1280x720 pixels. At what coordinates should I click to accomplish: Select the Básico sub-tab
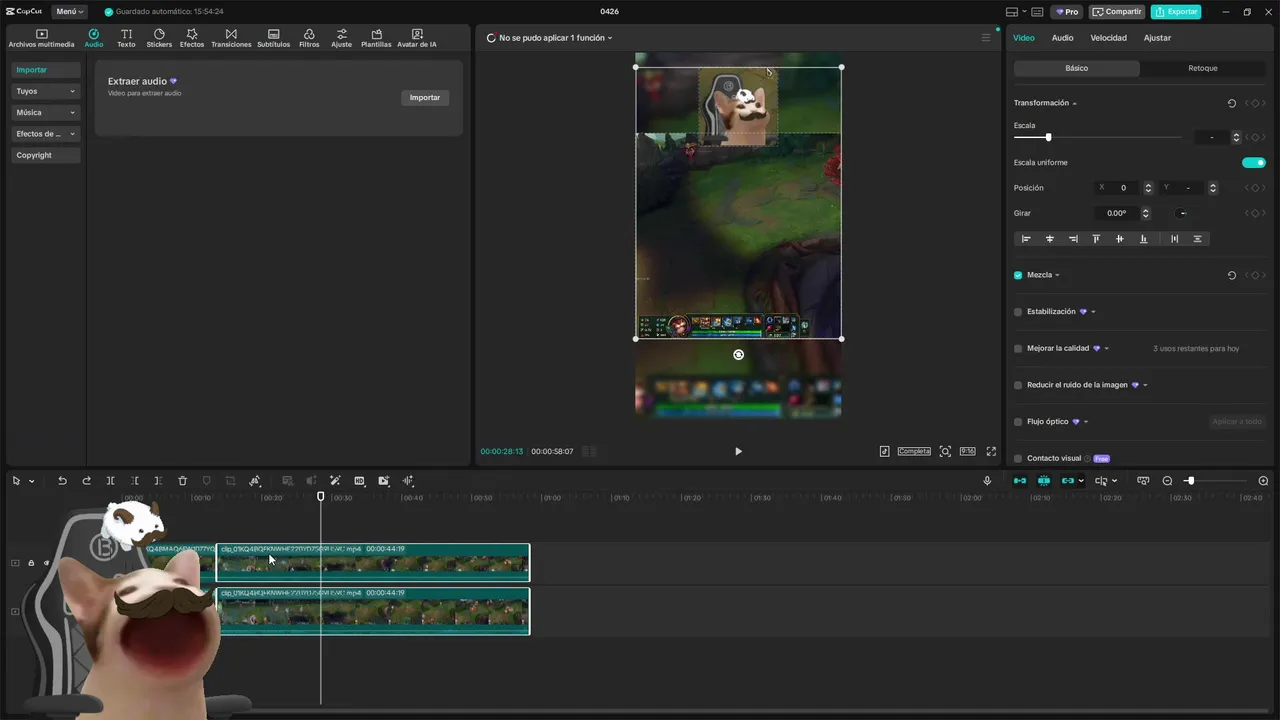click(1077, 68)
